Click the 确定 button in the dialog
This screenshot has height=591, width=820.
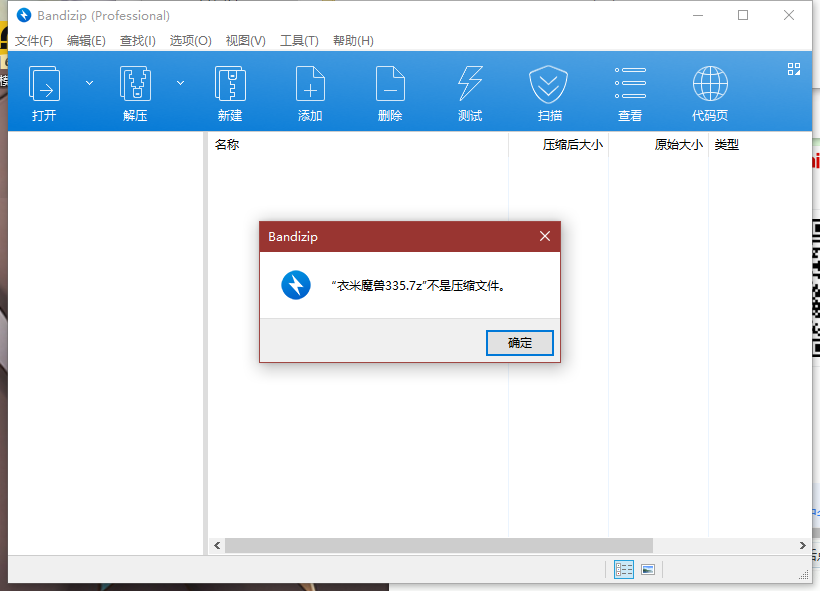click(520, 343)
